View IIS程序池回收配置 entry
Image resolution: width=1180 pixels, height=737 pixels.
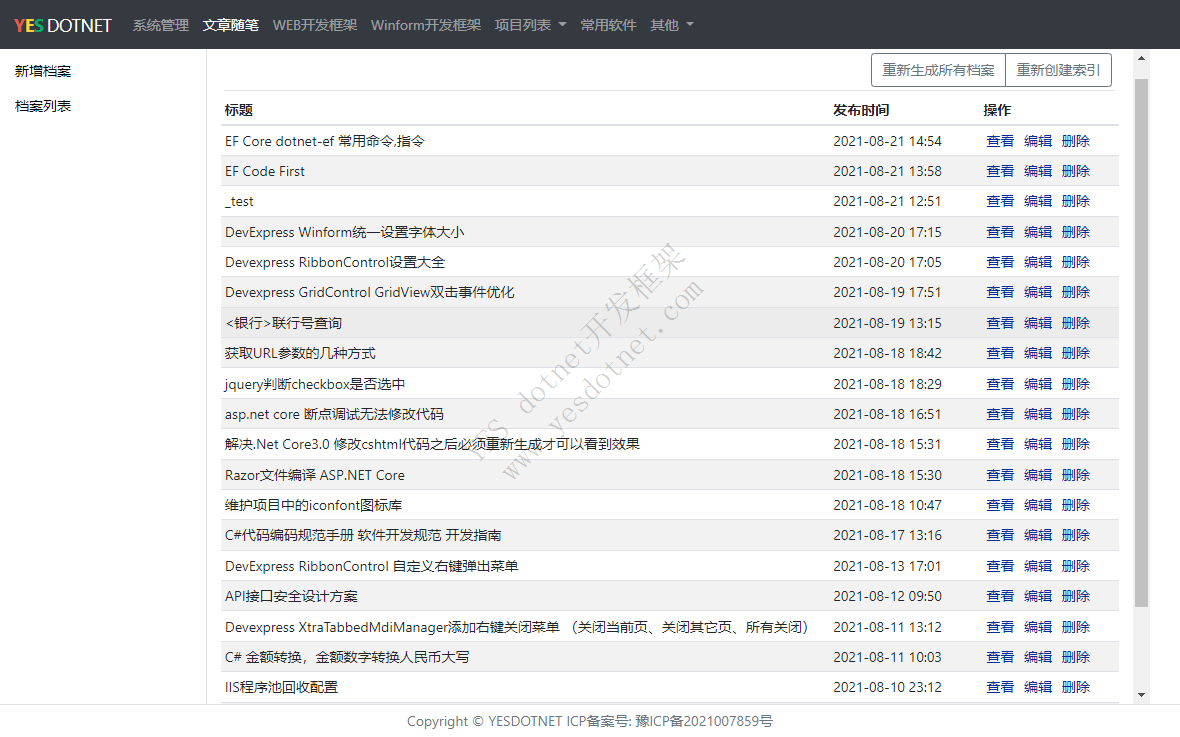pos(1000,687)
